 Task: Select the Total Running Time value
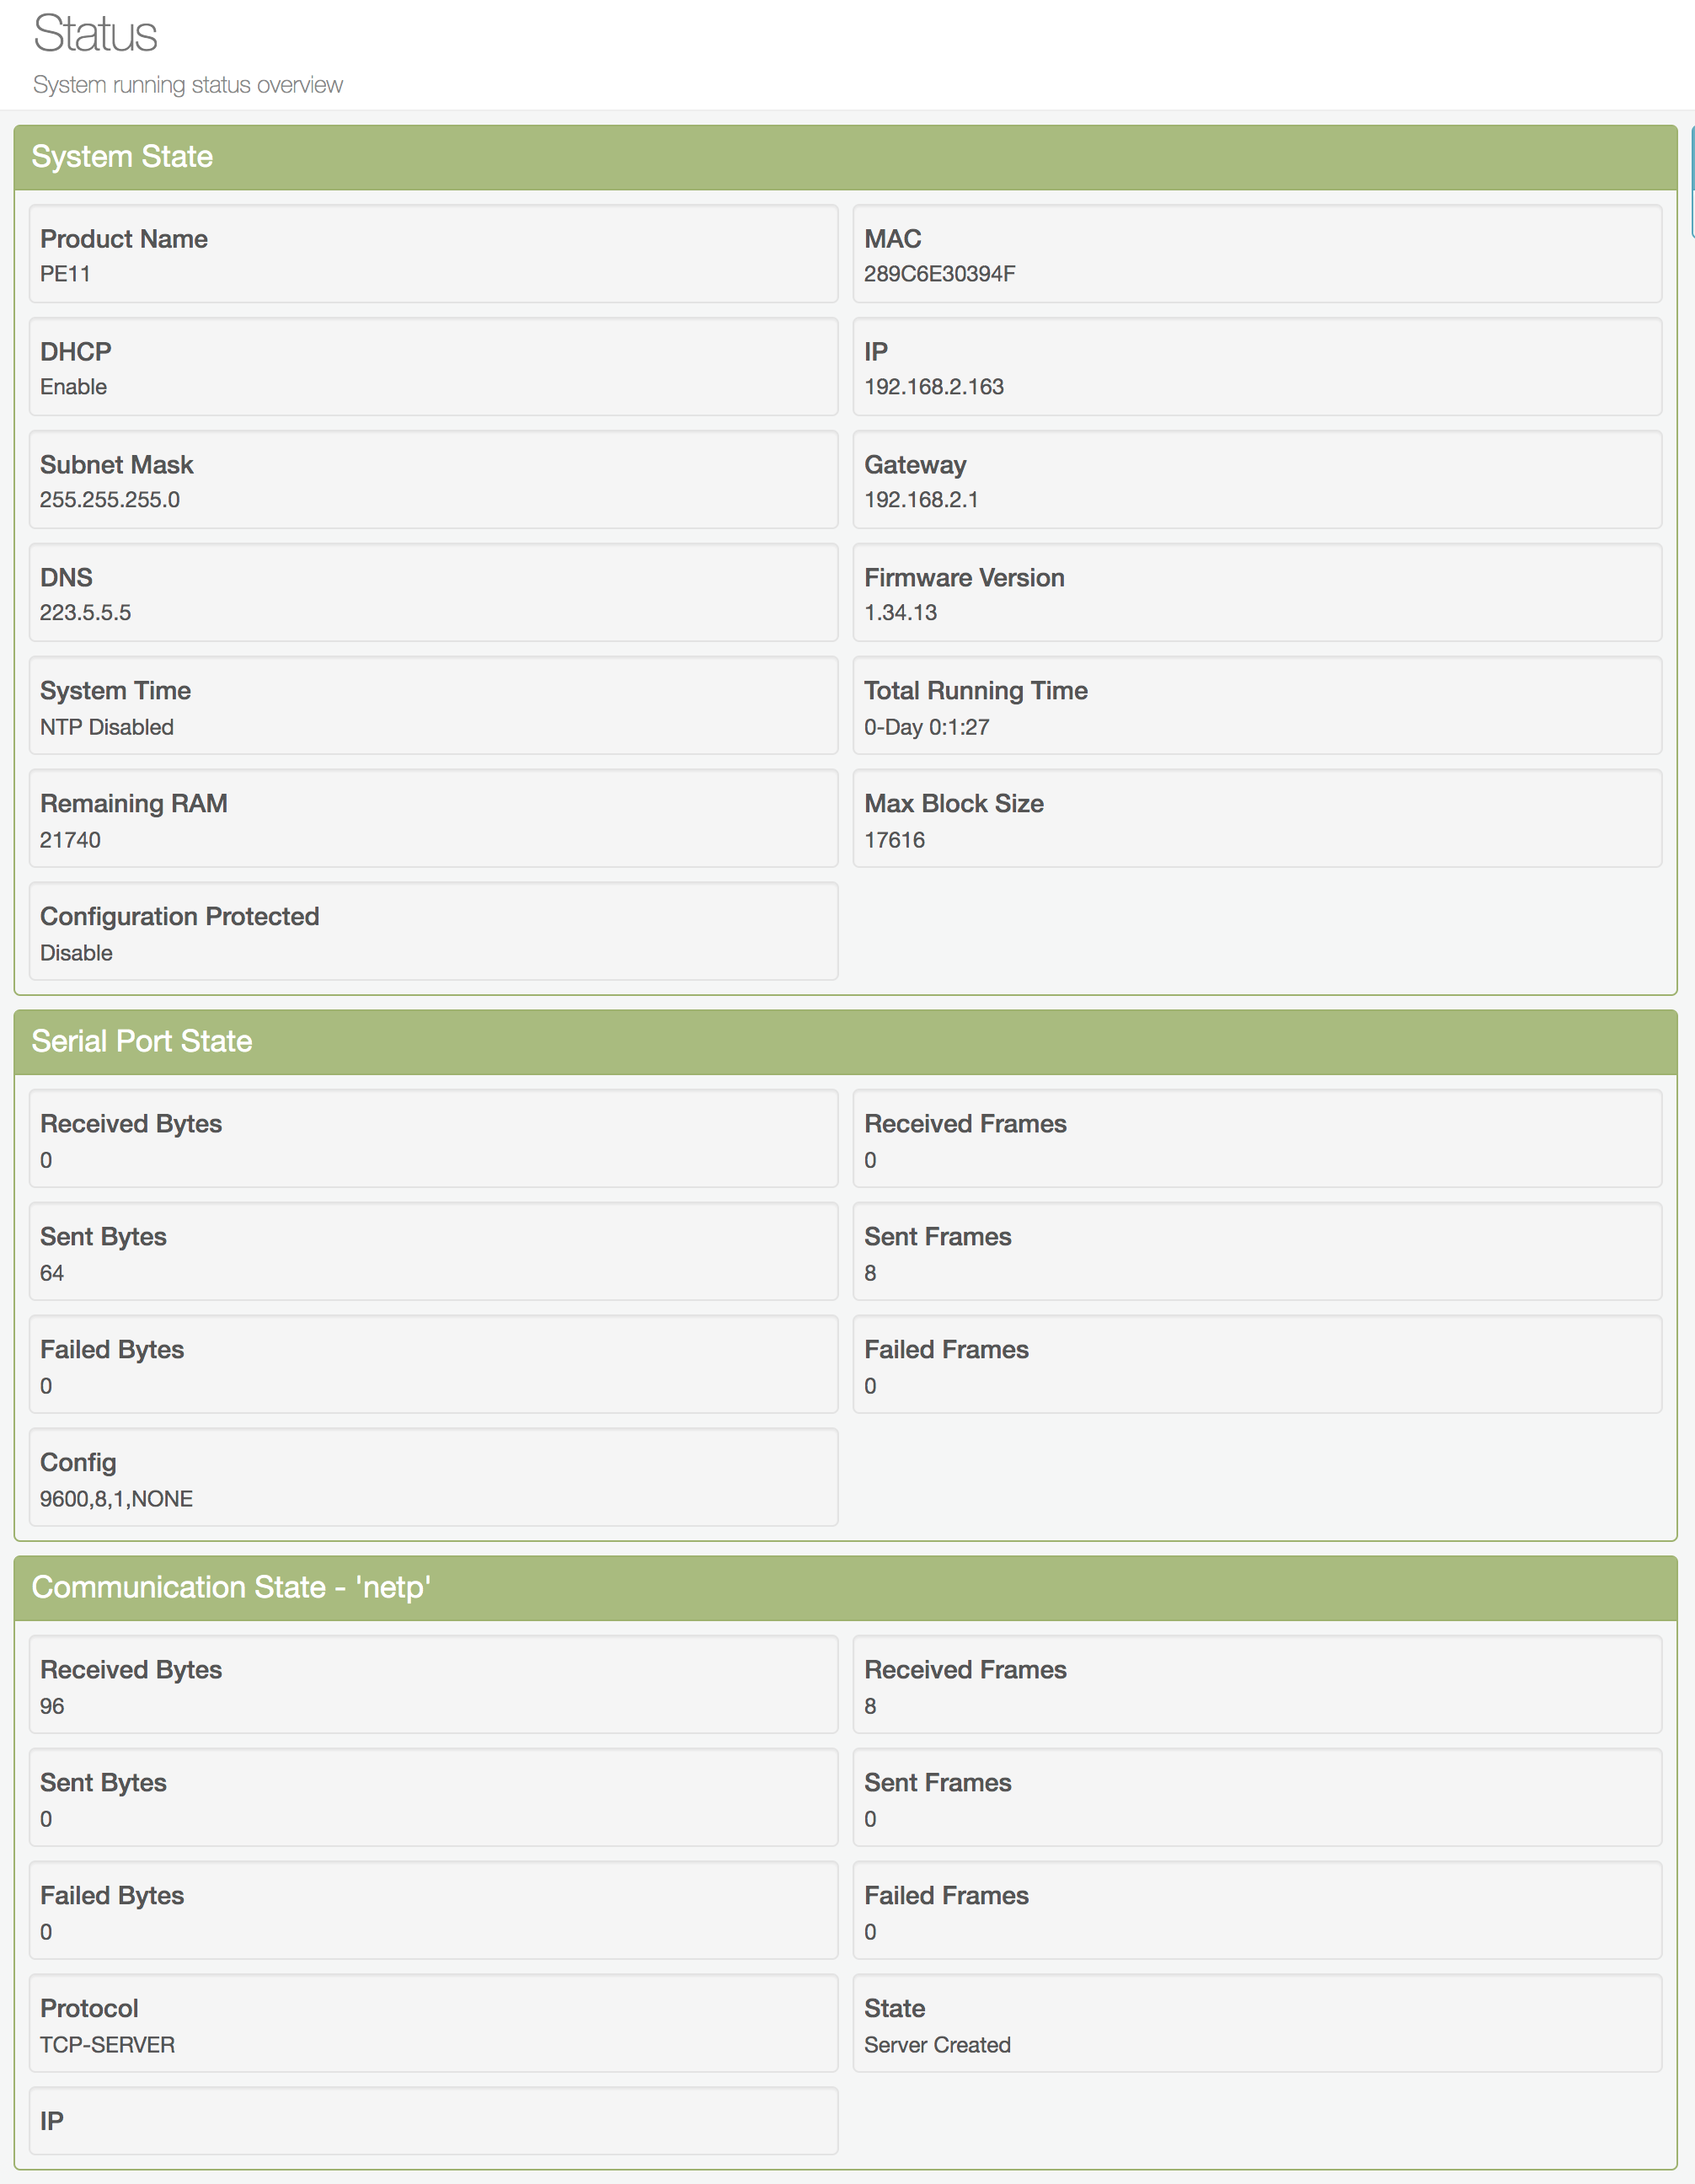tap(926, 727)
